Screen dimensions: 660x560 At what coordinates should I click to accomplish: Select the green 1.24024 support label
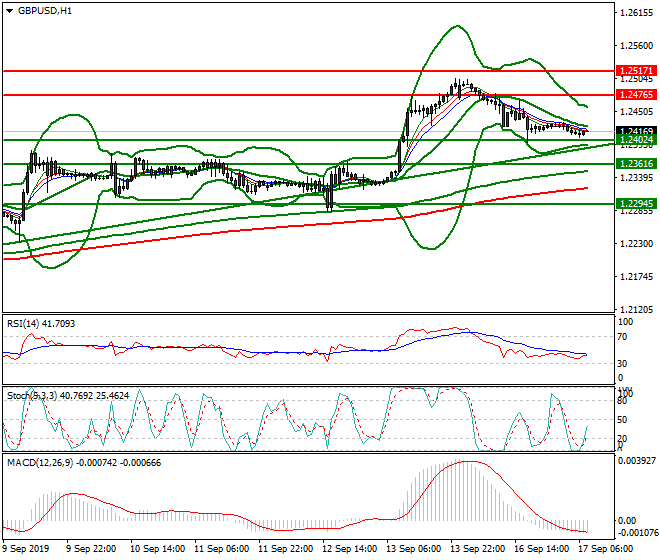636,140
